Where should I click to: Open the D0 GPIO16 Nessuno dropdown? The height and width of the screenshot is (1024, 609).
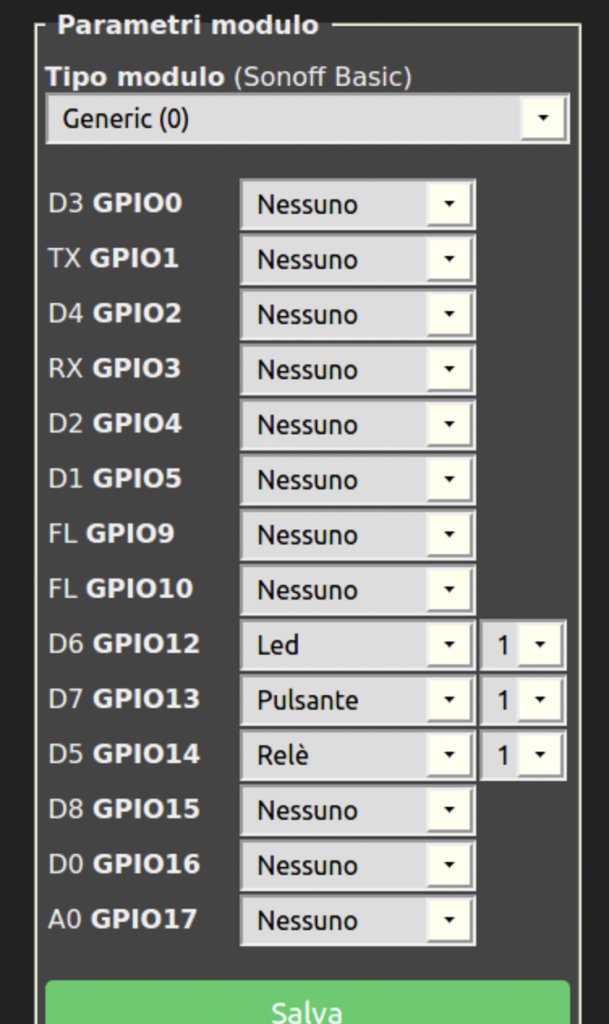(357, 865)
